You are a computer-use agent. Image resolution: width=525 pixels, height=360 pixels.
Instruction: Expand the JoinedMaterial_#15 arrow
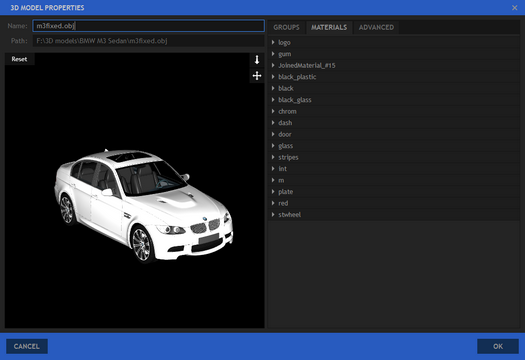pos(273,65)
